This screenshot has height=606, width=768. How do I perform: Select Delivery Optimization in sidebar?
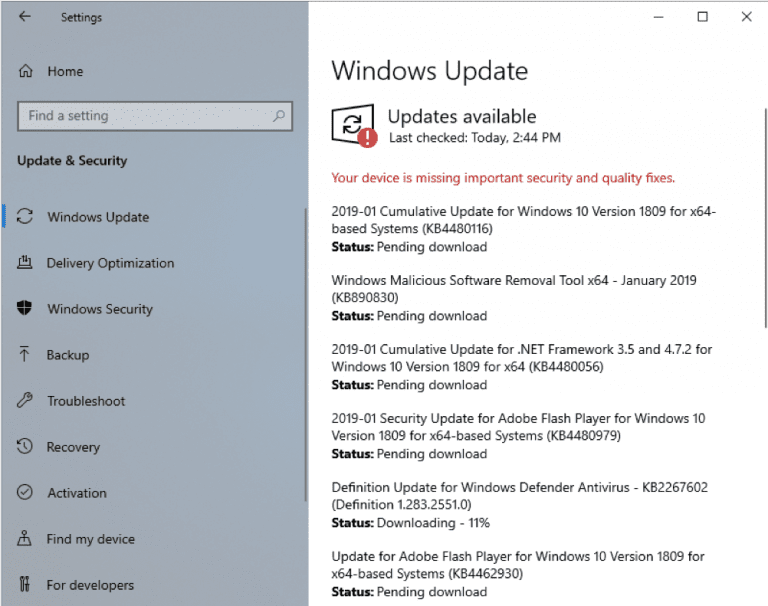110,263
